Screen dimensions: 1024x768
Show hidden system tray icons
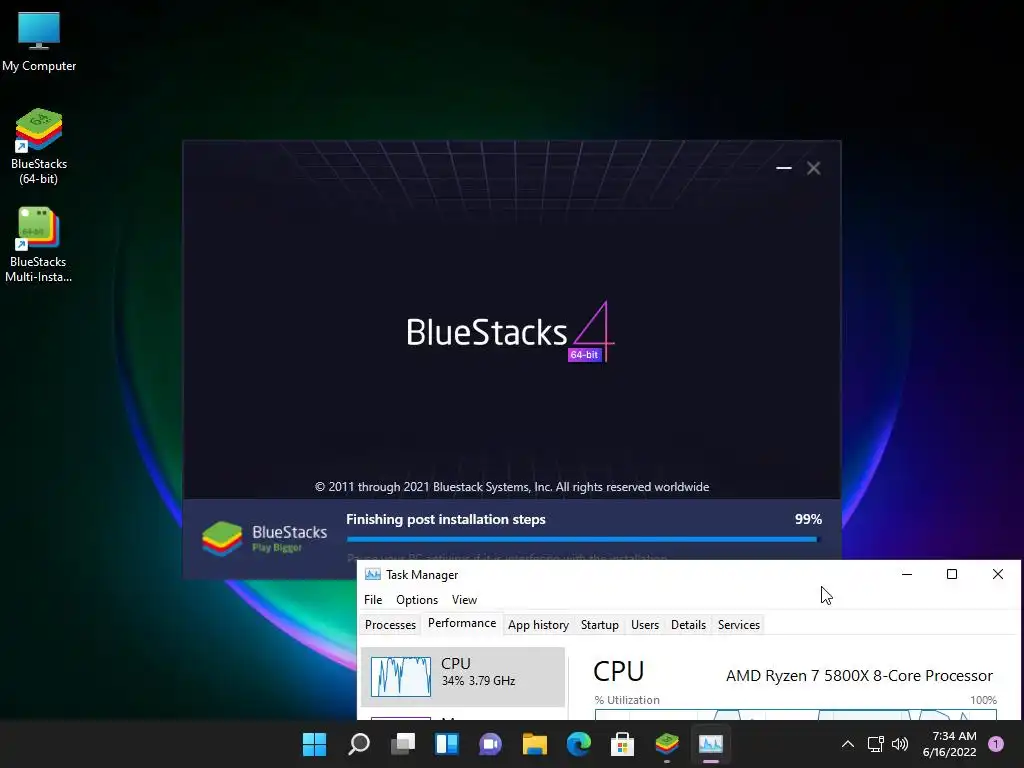click(x=848, y=744)
